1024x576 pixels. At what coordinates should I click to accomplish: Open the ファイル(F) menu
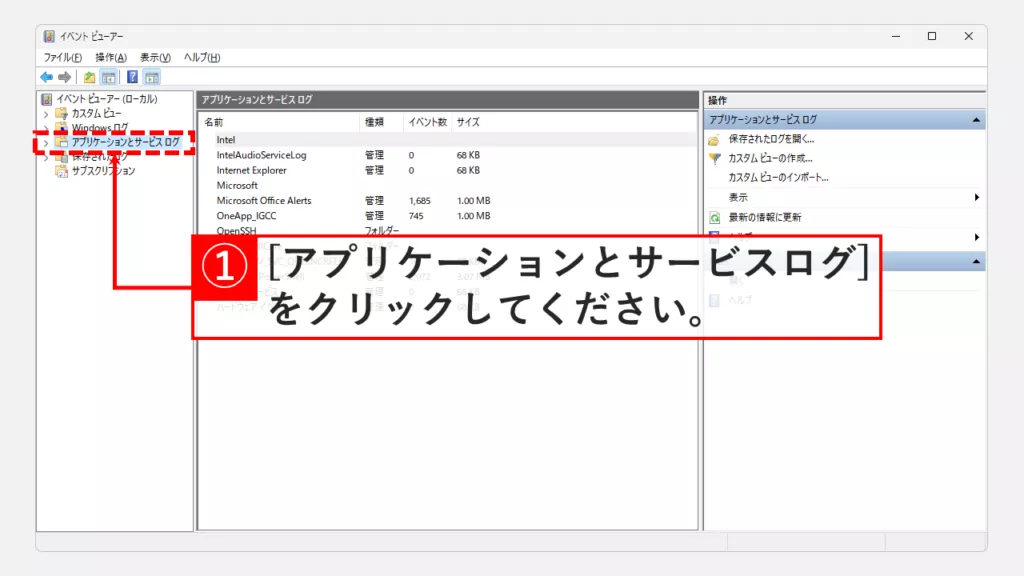tap(62, 57)
